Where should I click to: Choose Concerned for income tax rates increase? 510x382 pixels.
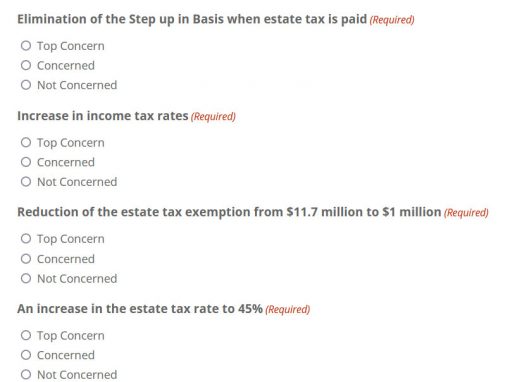[26, 162]
